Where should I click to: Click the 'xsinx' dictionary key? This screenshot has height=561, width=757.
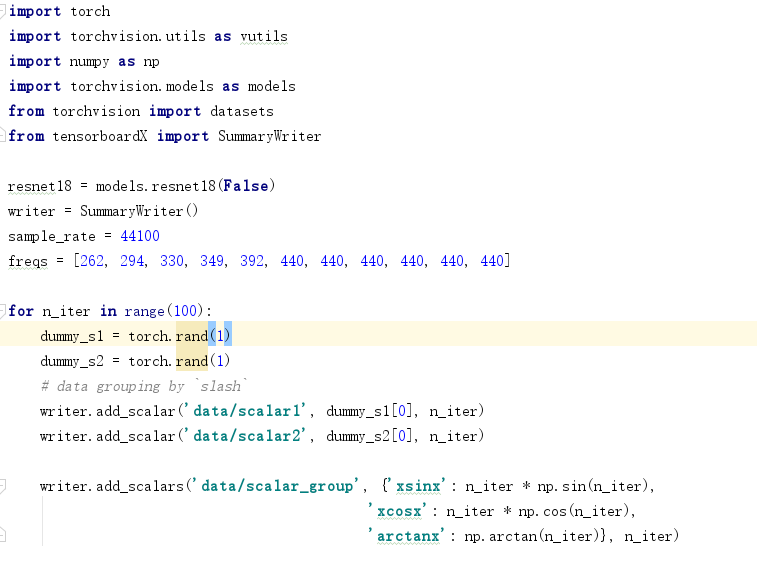(418, 486)
